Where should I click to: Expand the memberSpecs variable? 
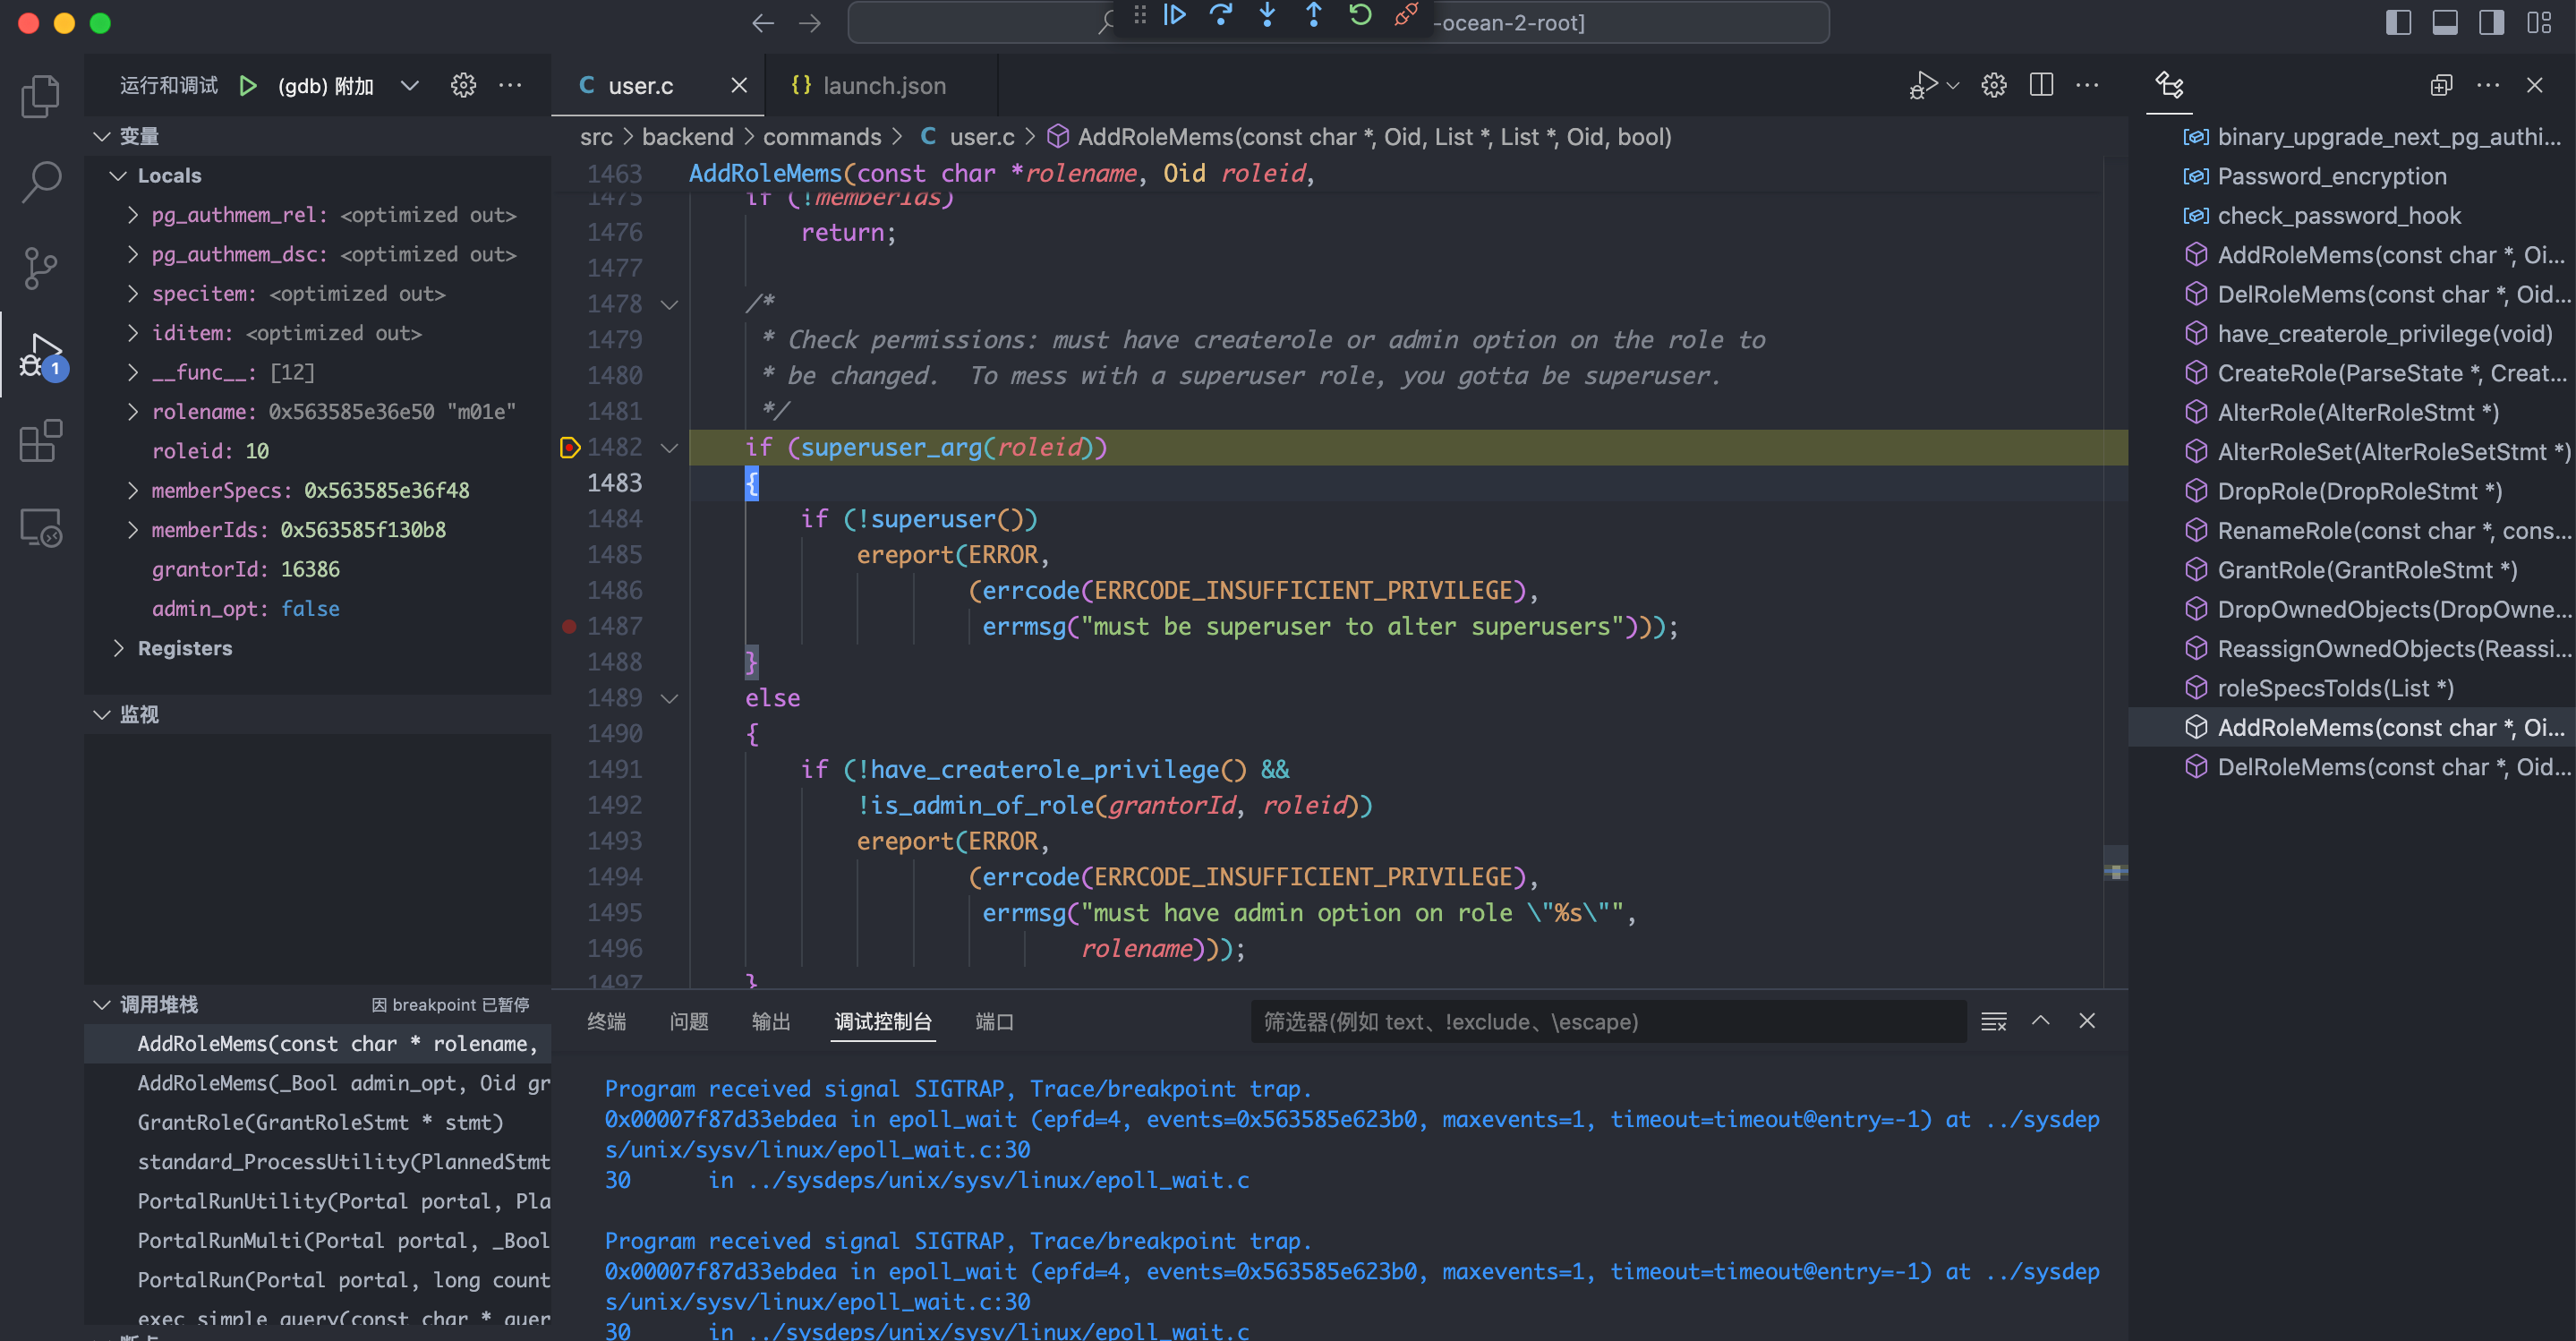coord(133,490)
